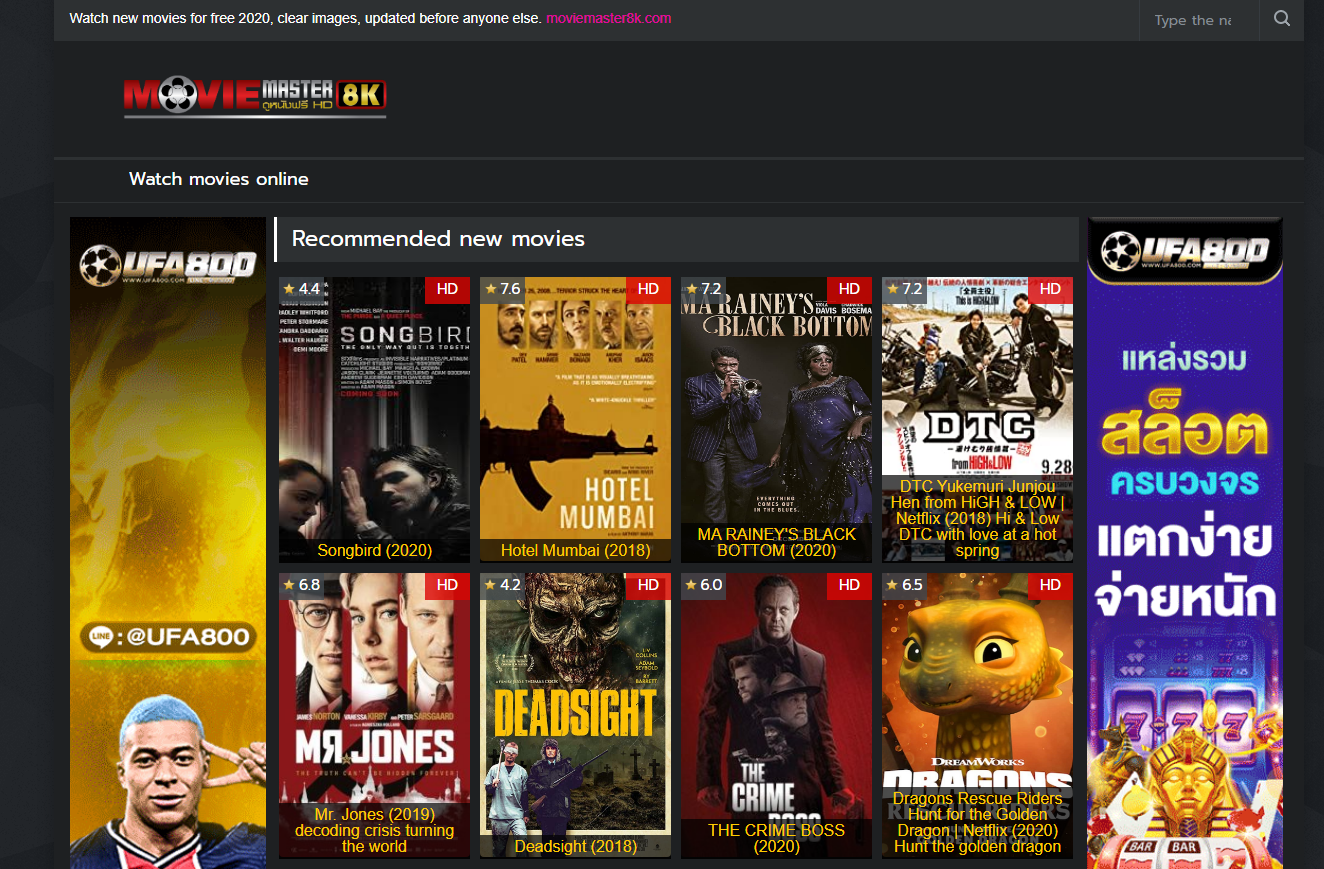Open the moviemaster8k.com link
This screenshot has width=1324, height=869.
coord(609,19)
